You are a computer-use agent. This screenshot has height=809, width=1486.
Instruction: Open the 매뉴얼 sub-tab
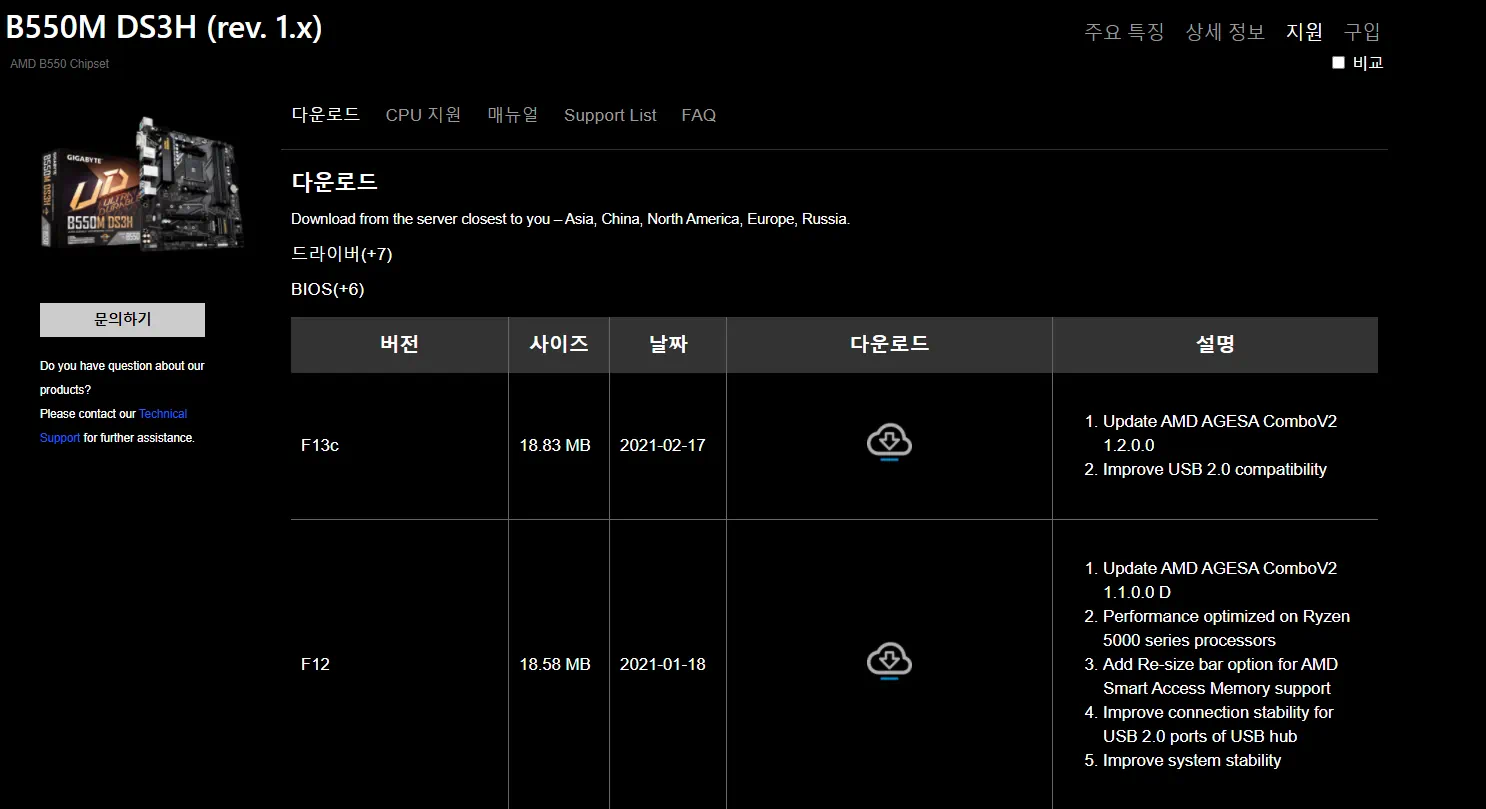click(x=513, y=115)
